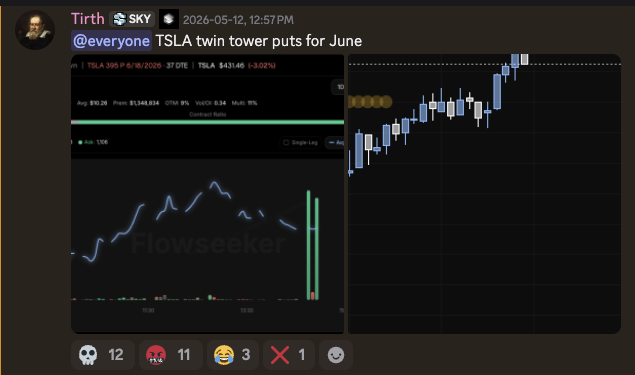Click the Prem: $1,348,834 value
The image size is (635, 375).
[136, 103]
